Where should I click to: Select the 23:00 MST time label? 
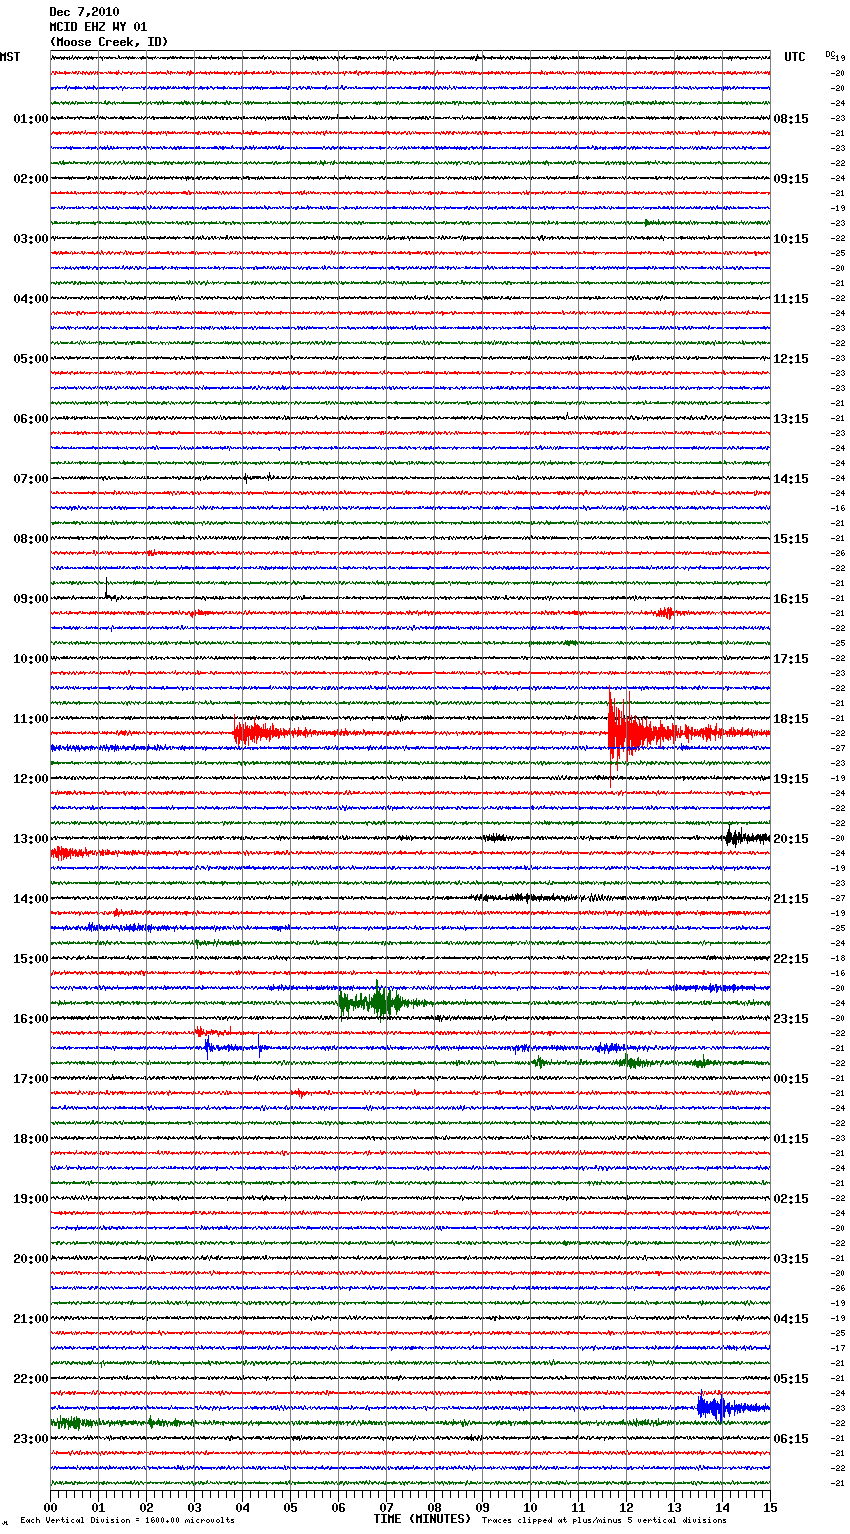31,1439
